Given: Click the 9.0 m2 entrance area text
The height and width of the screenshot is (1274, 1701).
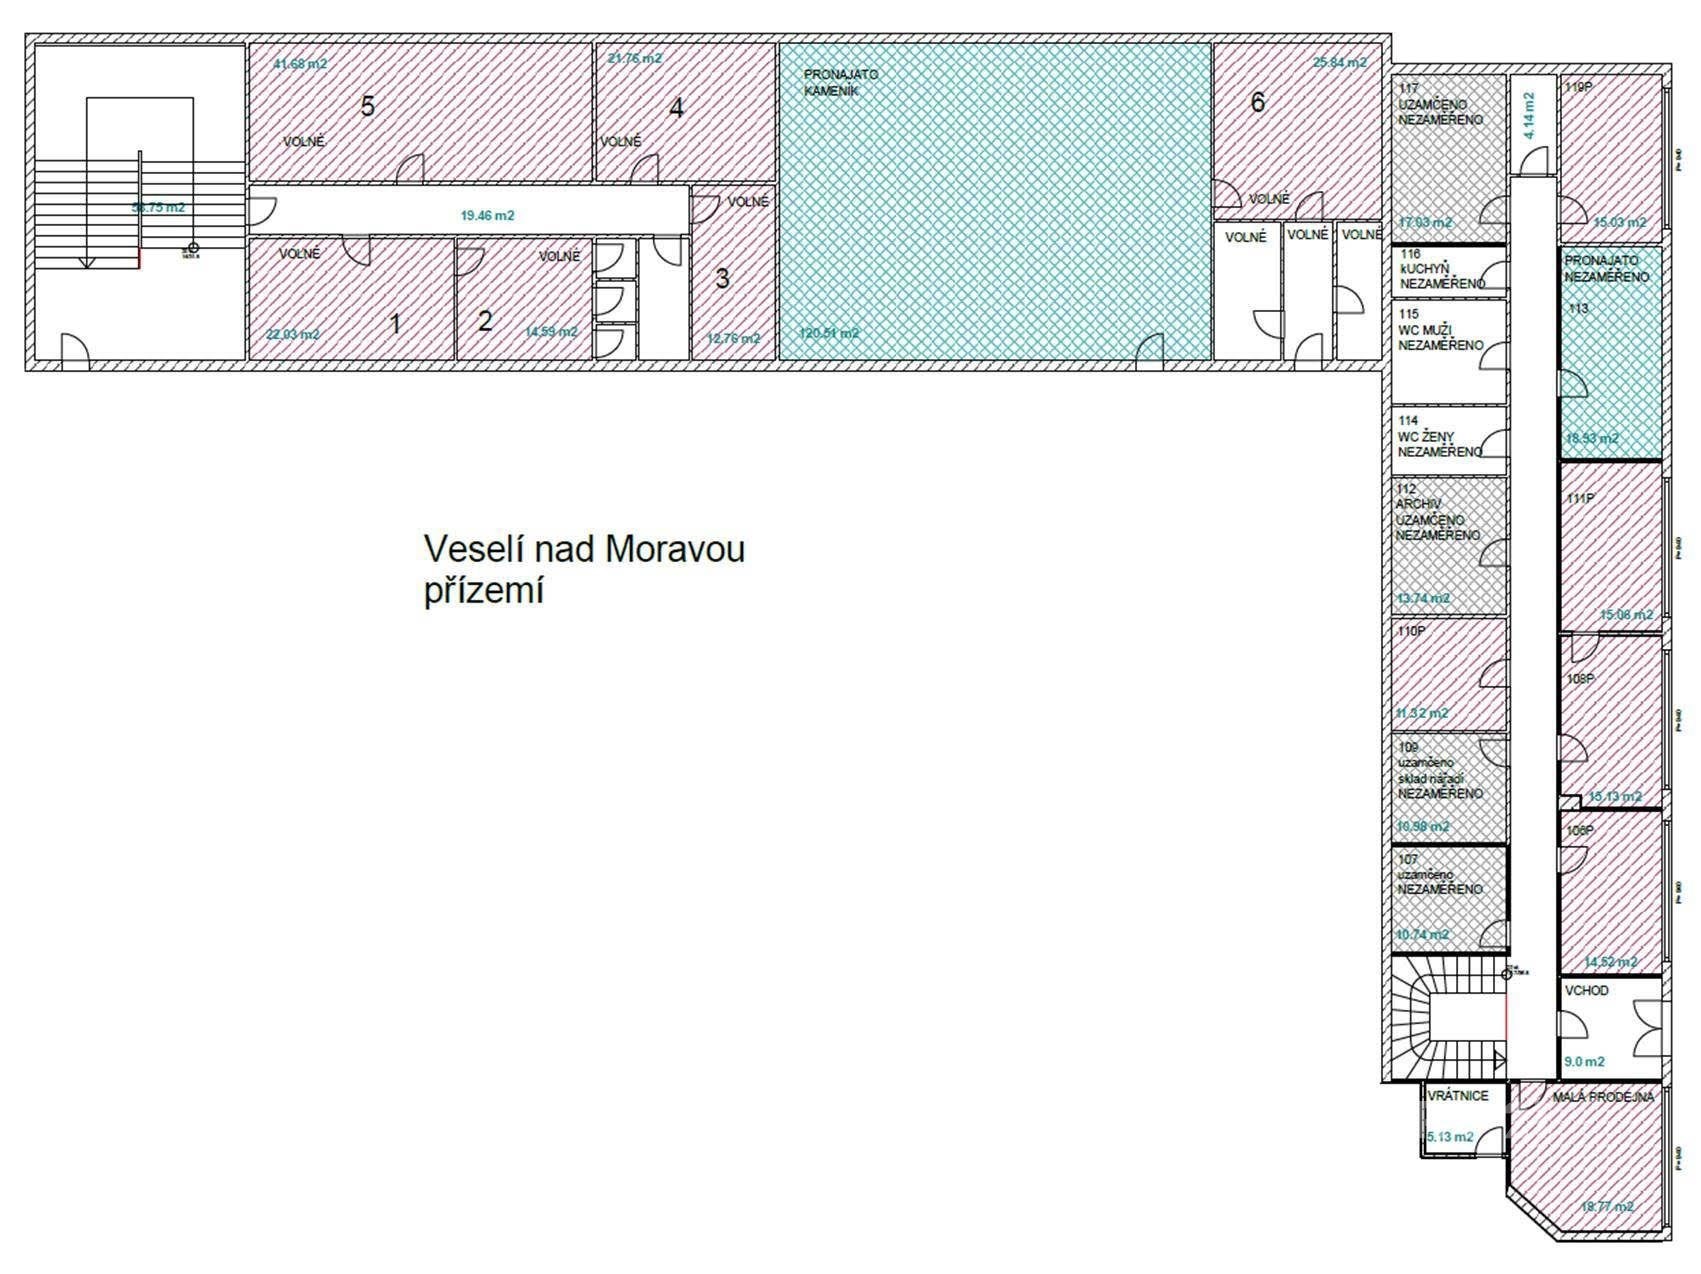Looking at the screenshot, I should click(x=1584, y=1062).
